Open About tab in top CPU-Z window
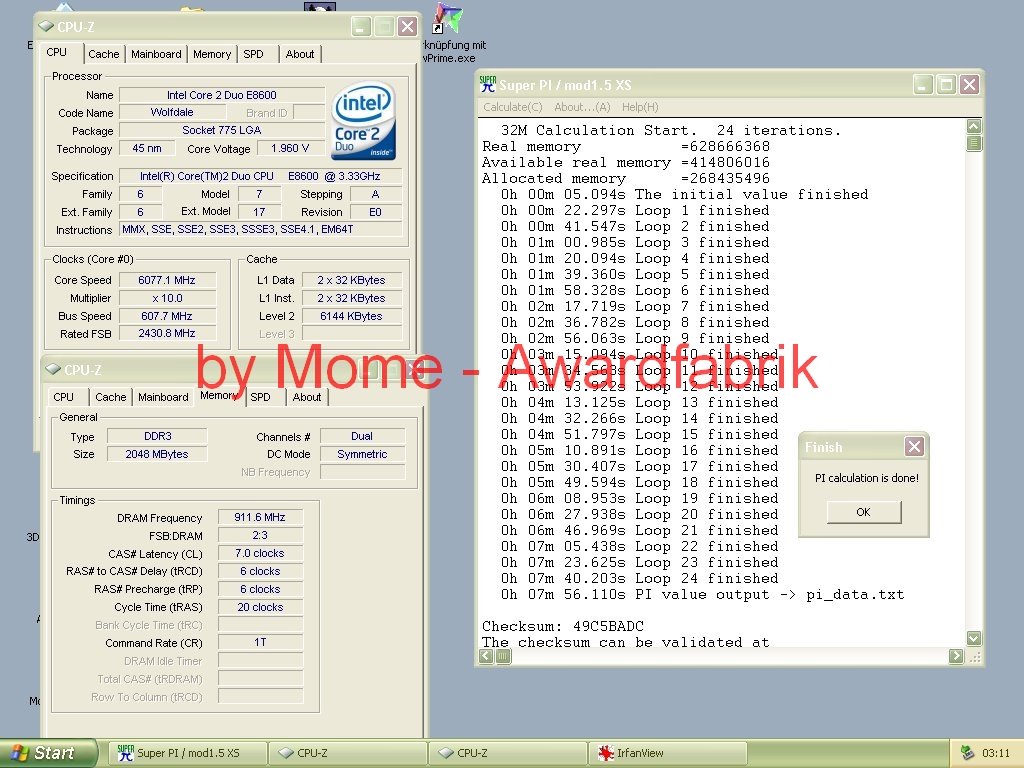Image resolution: width=1024 pixels, height=768 pixels. (300, 54)
